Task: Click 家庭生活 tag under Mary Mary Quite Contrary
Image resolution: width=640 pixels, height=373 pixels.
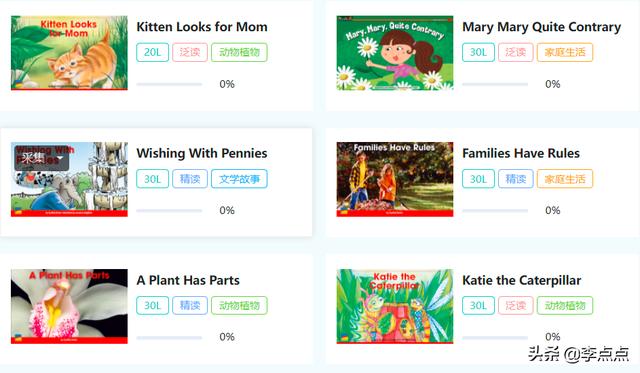Action: [x=565, y=52]
